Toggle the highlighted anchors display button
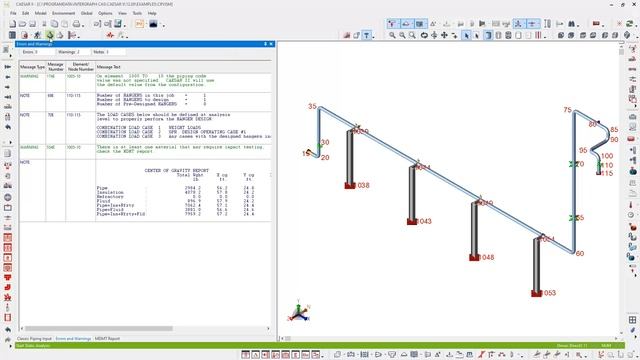This screenshot has width=640, height=360. [x=420, y=24]
